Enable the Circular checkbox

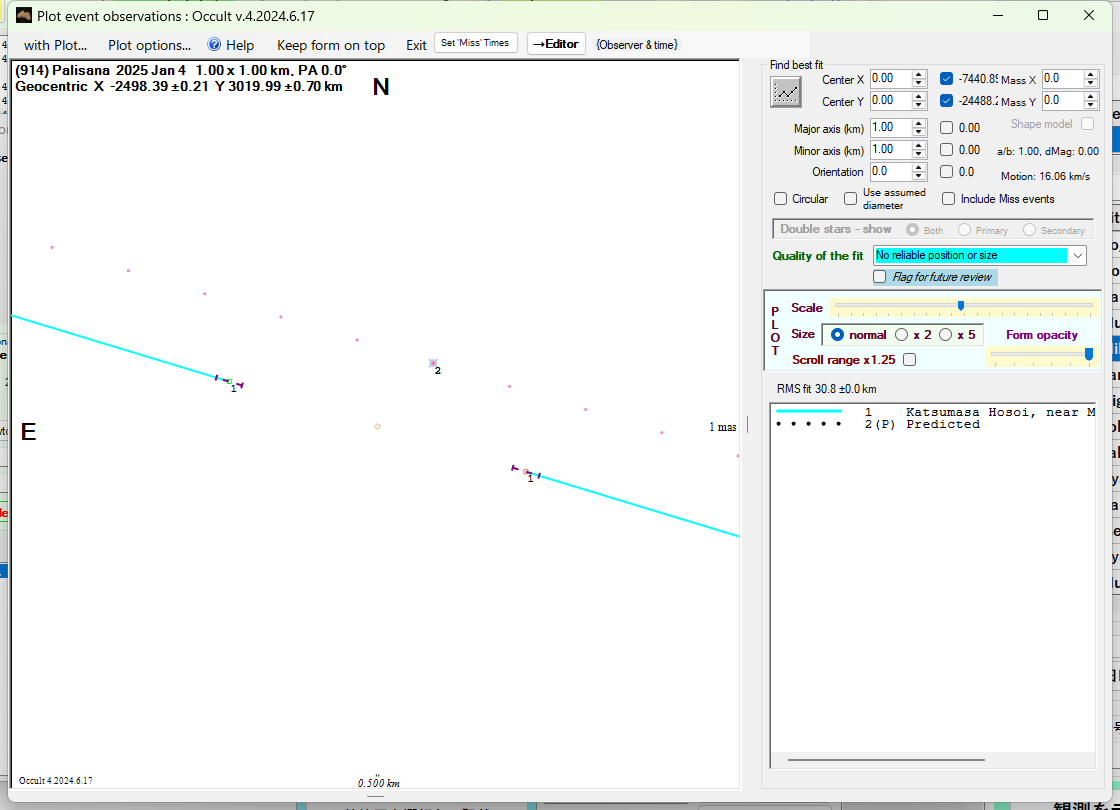(x=781, y=199)
